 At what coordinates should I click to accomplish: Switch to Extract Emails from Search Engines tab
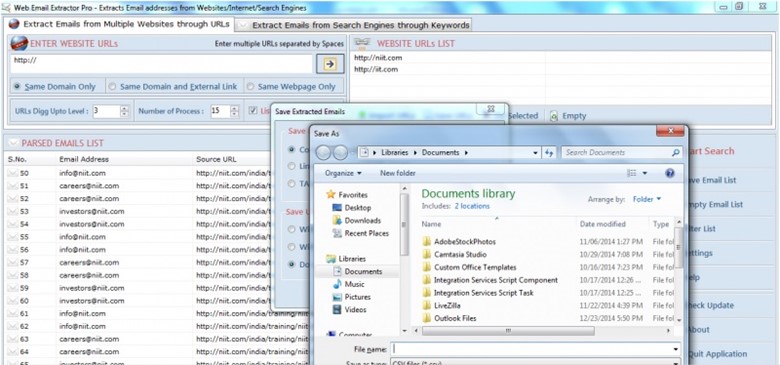[x=354, y=25]
